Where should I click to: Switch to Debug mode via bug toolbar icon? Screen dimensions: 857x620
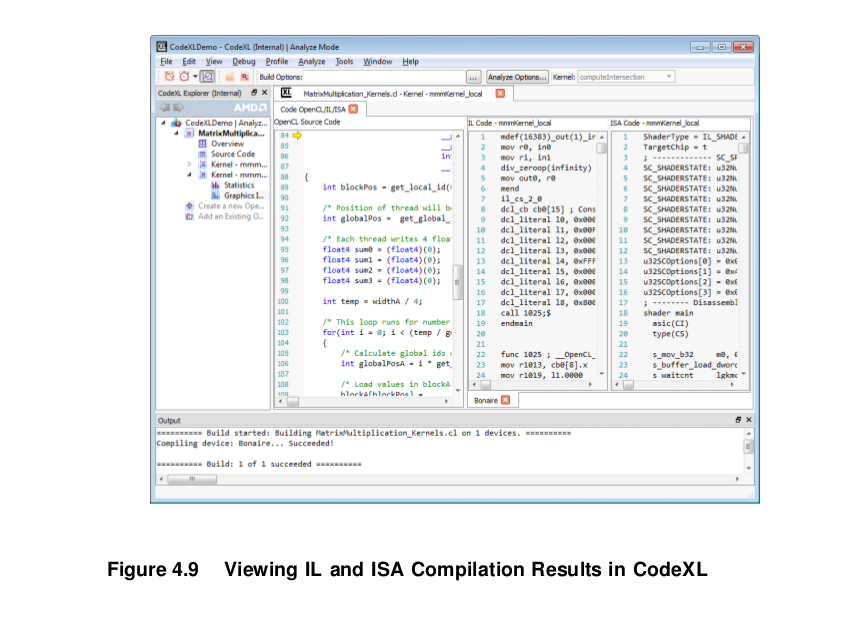pyautogui.click(x=169, y=77)
